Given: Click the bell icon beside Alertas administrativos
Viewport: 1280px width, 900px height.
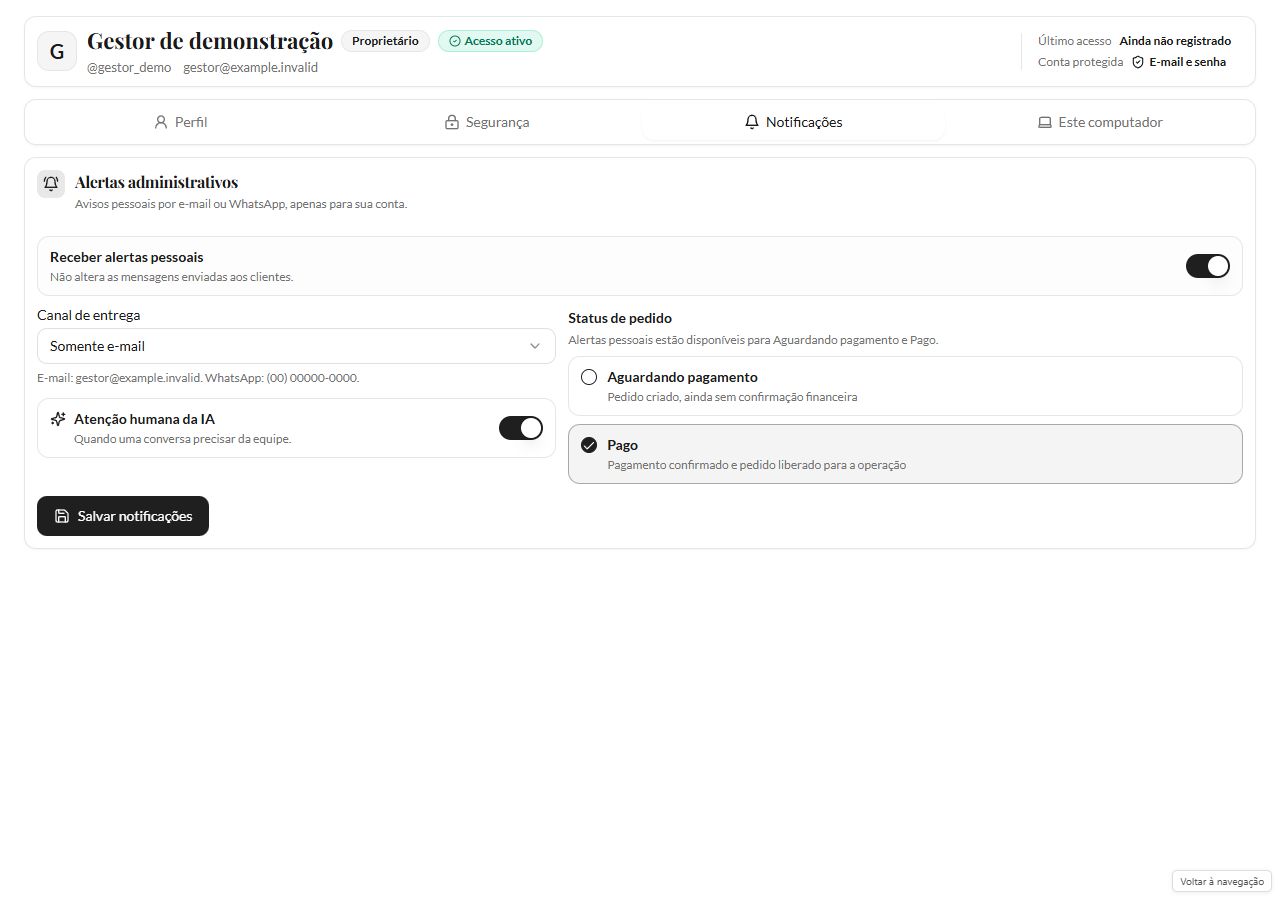Looking at the screenshot, I should click(x=51, y=184).
